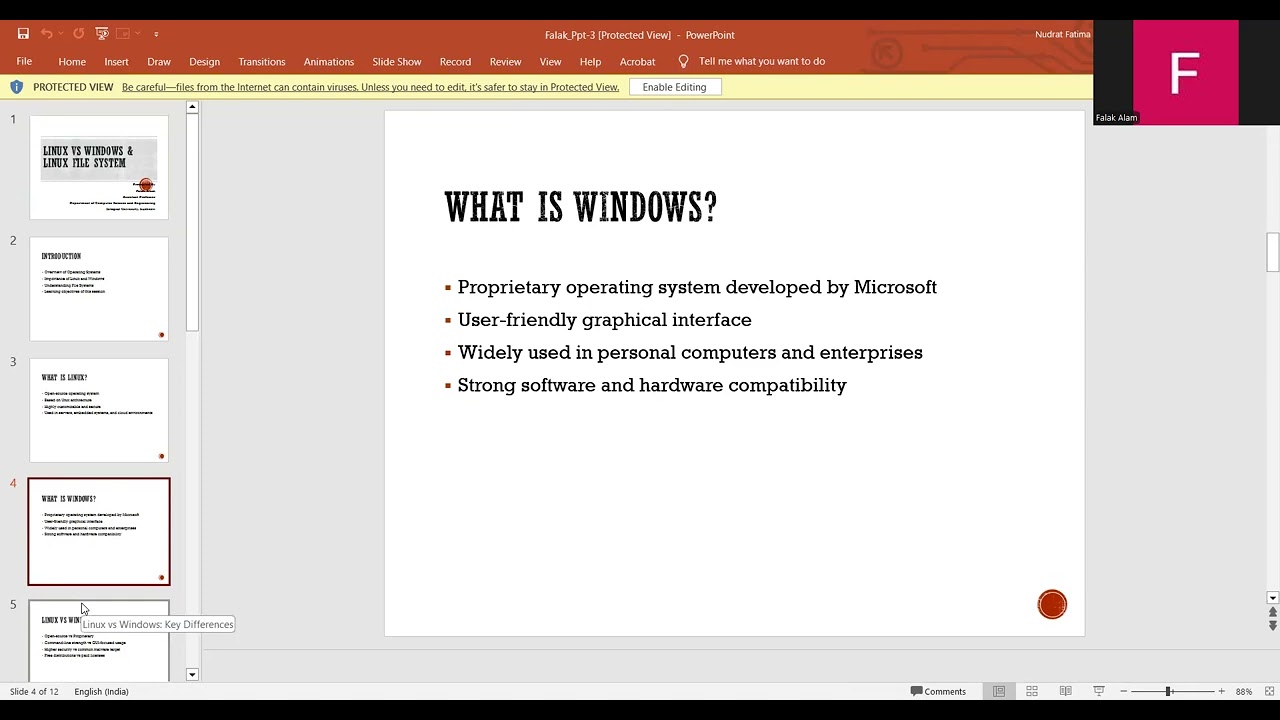Switch to the Review tab
1280x720 pixels.
tap(505, 61)
